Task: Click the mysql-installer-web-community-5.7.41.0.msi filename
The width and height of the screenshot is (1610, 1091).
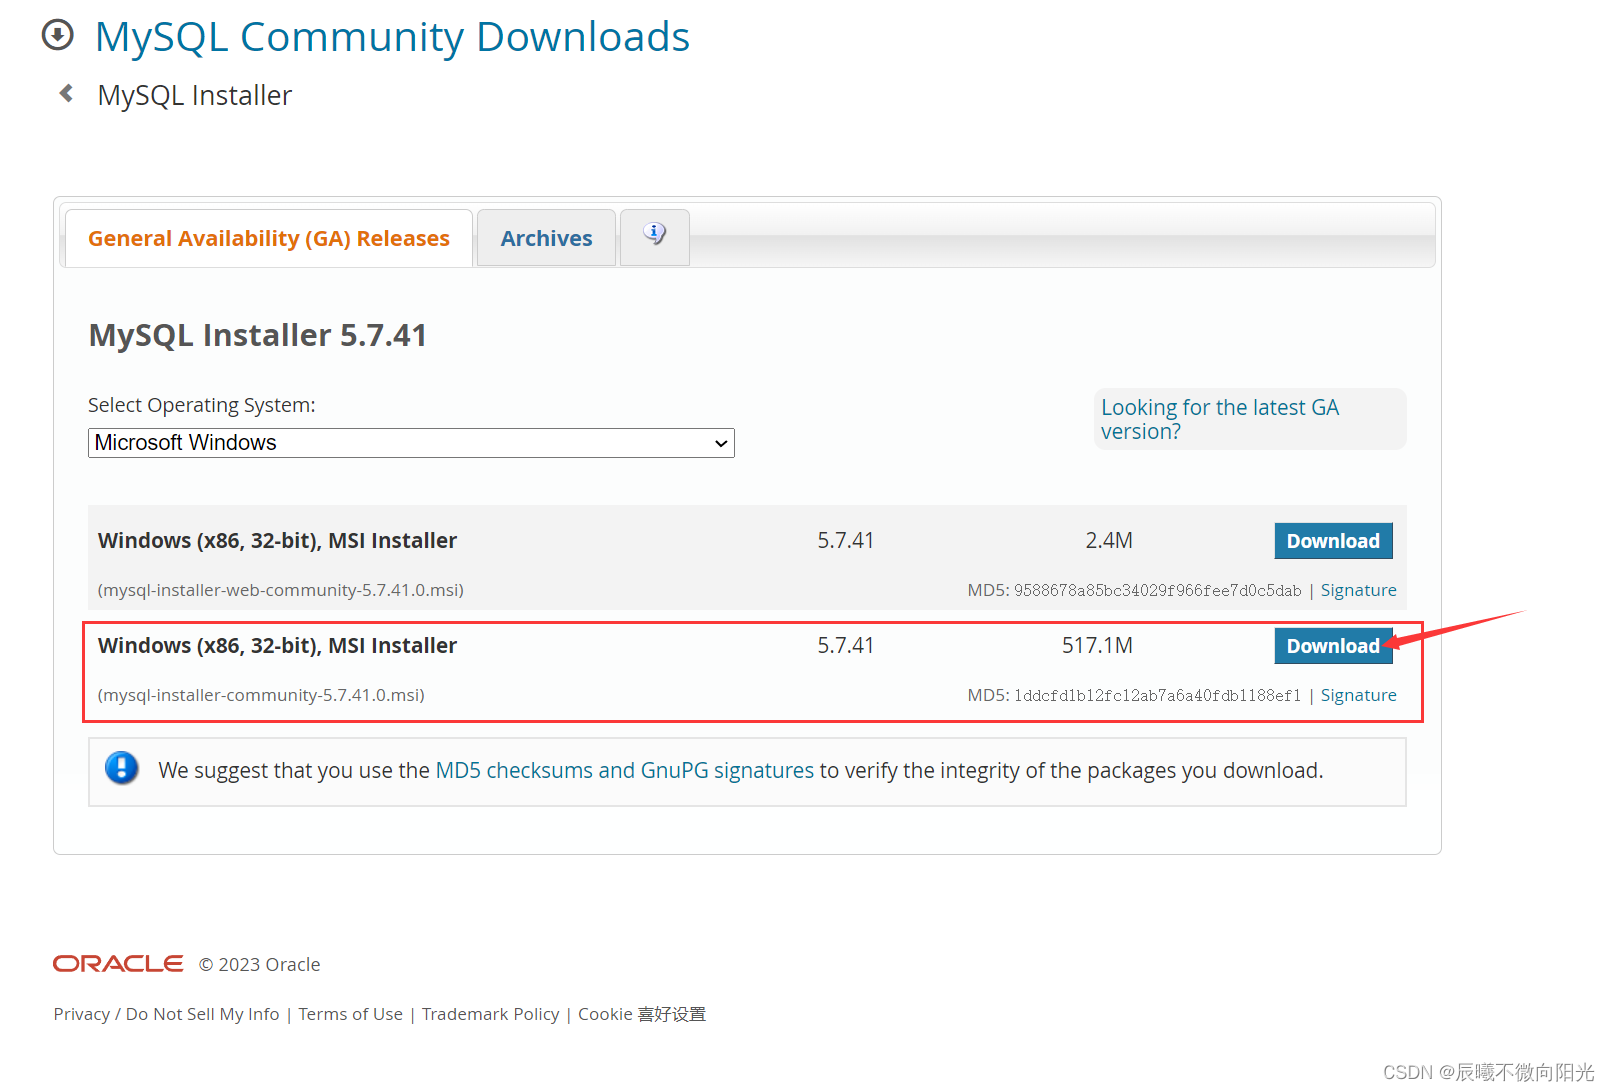Action: point(281,590)
